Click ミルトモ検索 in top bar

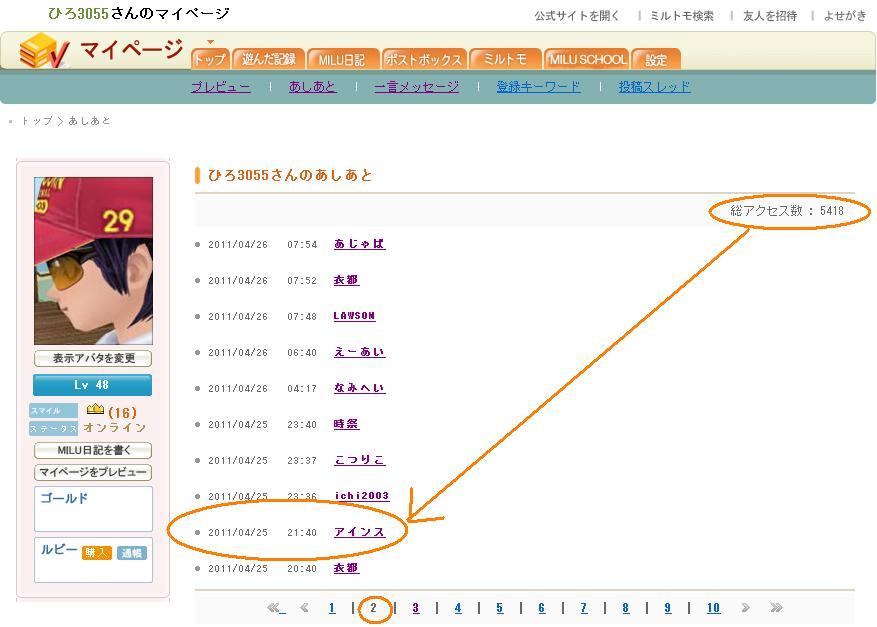point(681,16)
